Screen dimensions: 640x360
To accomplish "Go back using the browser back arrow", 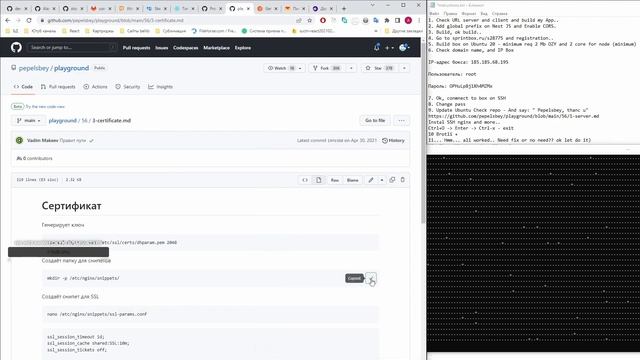I will pyautogui.click(x=8, y=20).
